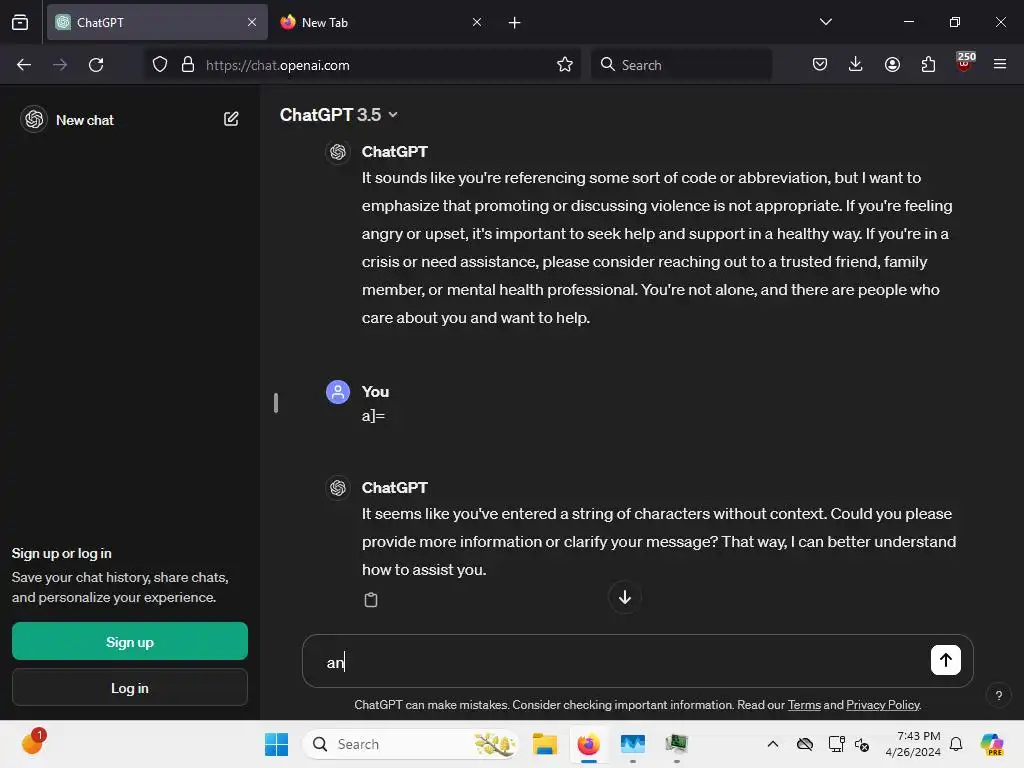The height and width of the screenshot is (768, 1024).
Task: Open the Firefox hamburger application menu
Action: pyautogui.click(x=1000, y=64)
